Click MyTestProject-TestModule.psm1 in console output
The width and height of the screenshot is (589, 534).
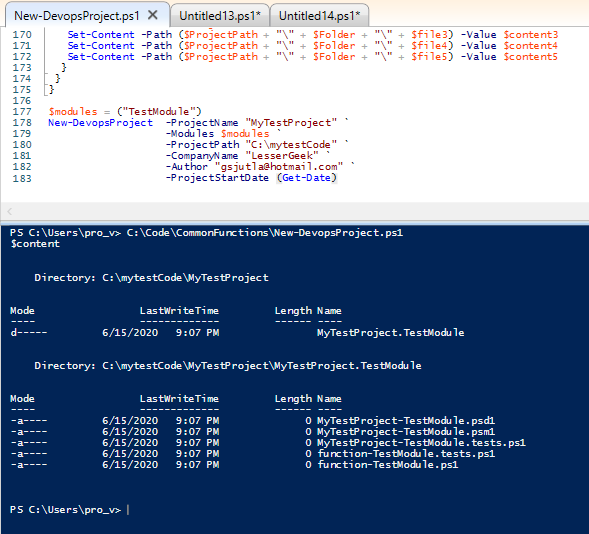[x=406, y=431]
